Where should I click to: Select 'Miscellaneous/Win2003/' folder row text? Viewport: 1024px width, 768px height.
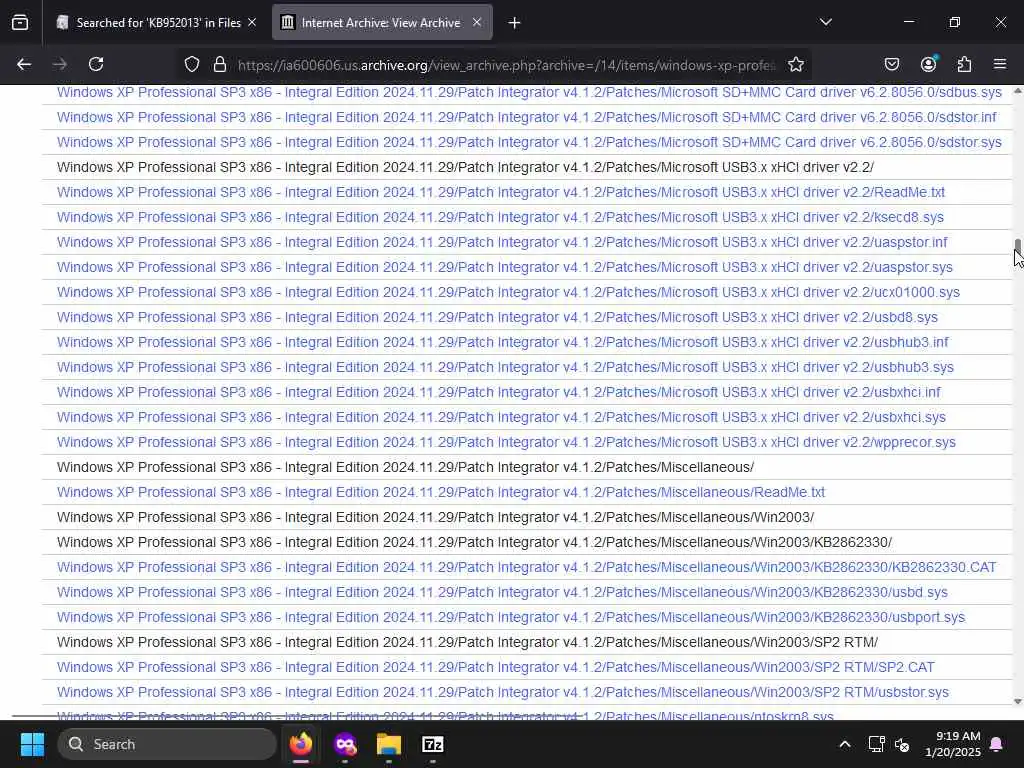coord(436,517)
